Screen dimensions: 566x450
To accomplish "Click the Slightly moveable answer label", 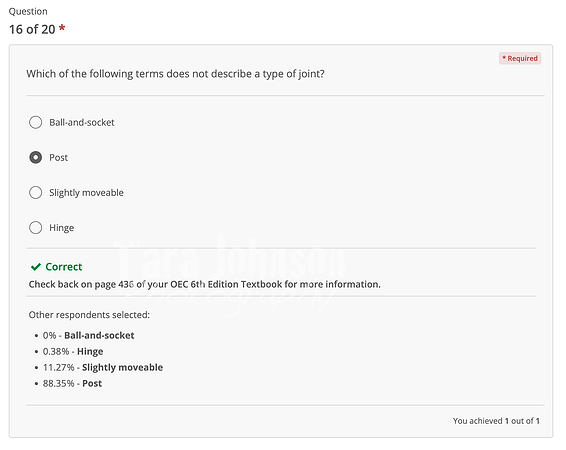I will (x=86, y=193).
